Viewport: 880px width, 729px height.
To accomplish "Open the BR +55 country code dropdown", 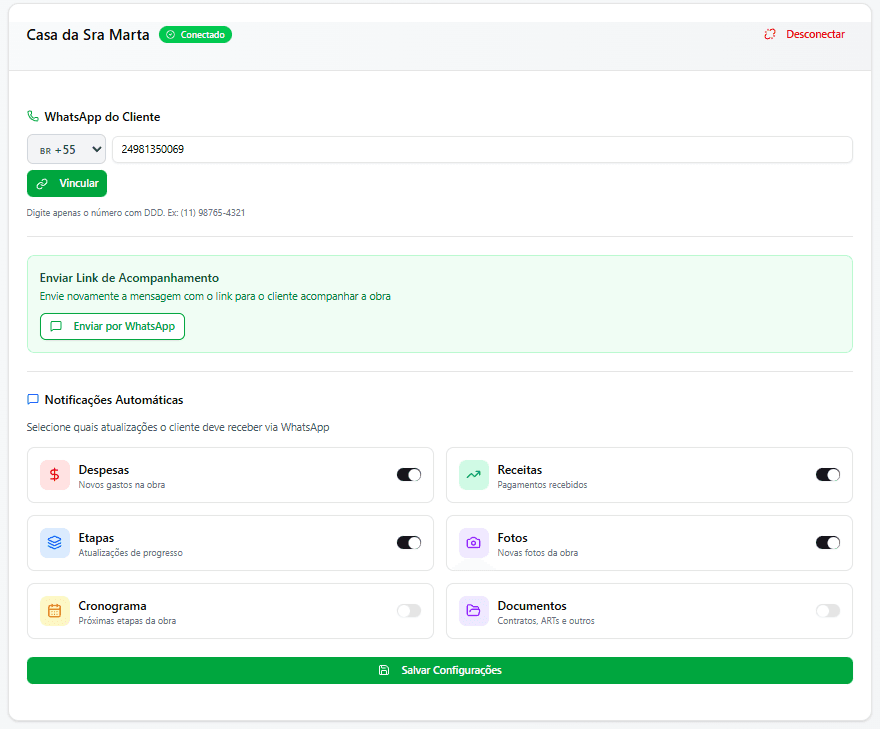I will (x=66, y=150).
